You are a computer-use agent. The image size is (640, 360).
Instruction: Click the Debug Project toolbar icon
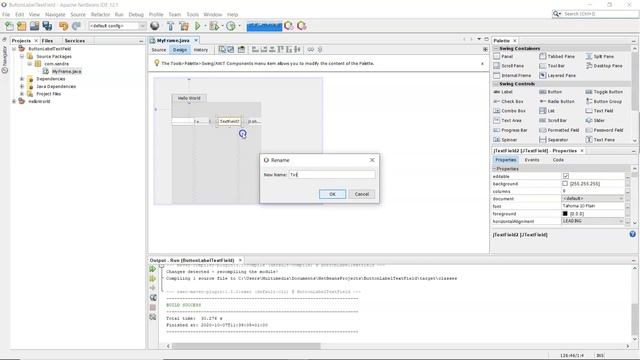pyautogui.click(x=214, y=26)
